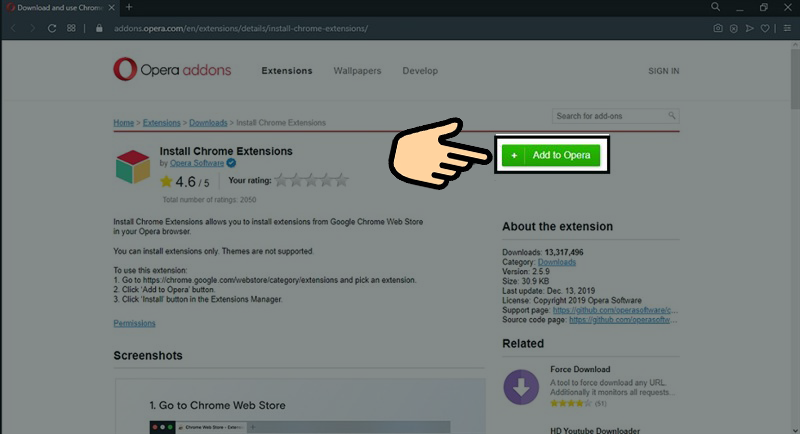This screenshot has height=434, width=800.
Task: Click the Add to Opera button
Action: 551,155
